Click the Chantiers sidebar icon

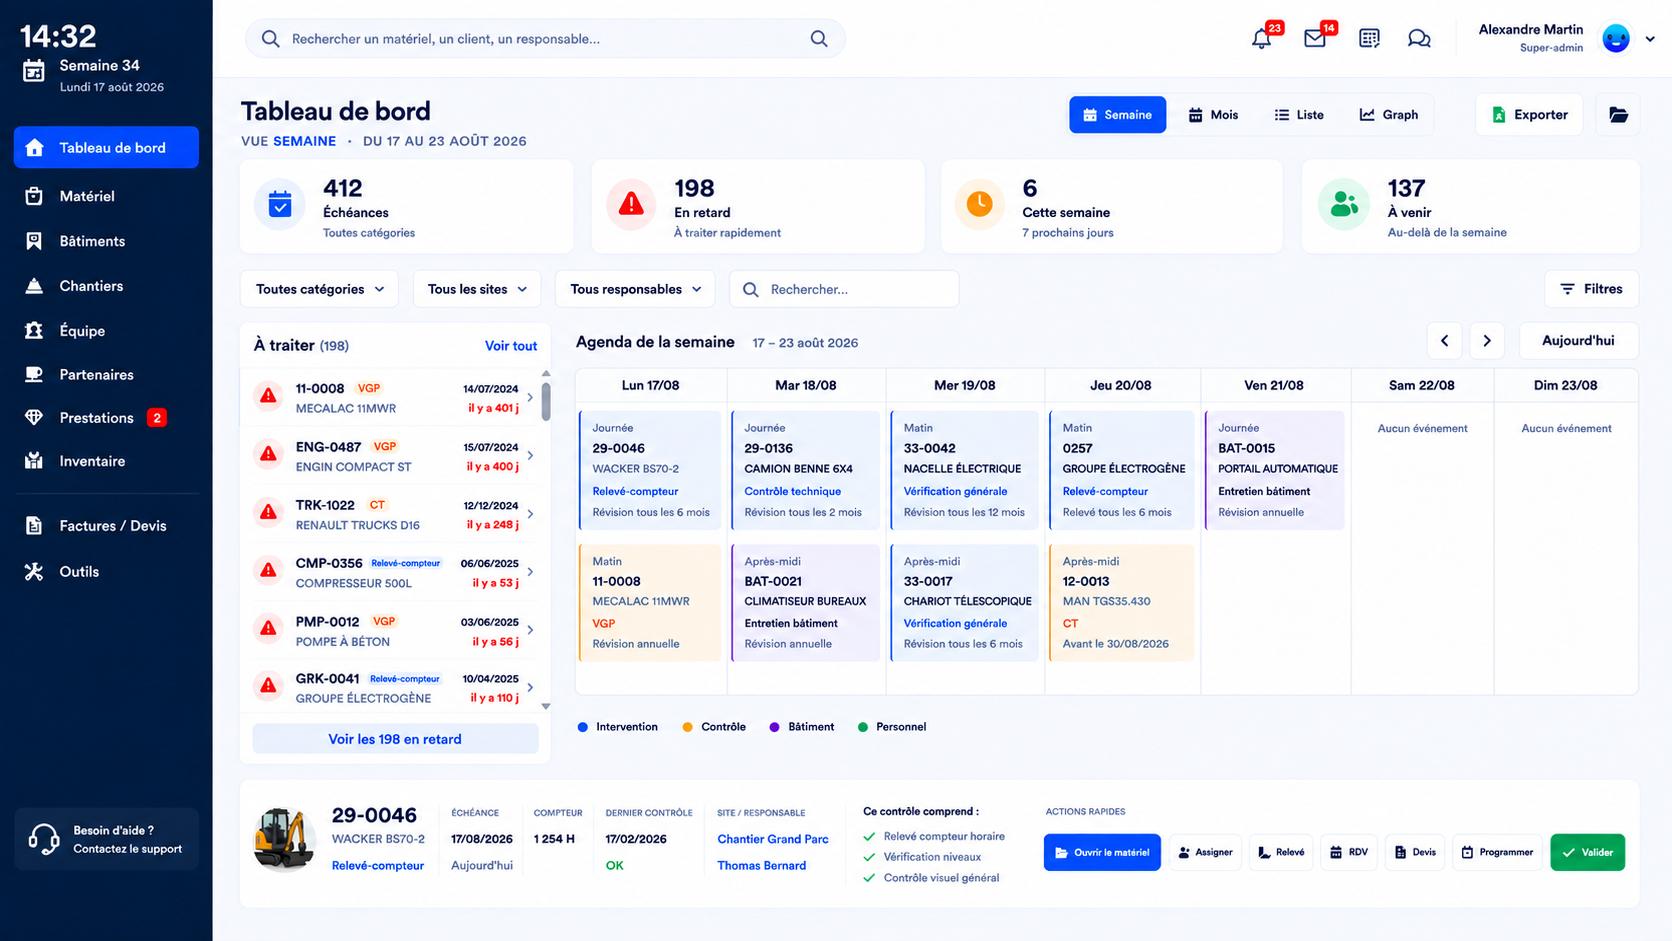coord(34,286)
